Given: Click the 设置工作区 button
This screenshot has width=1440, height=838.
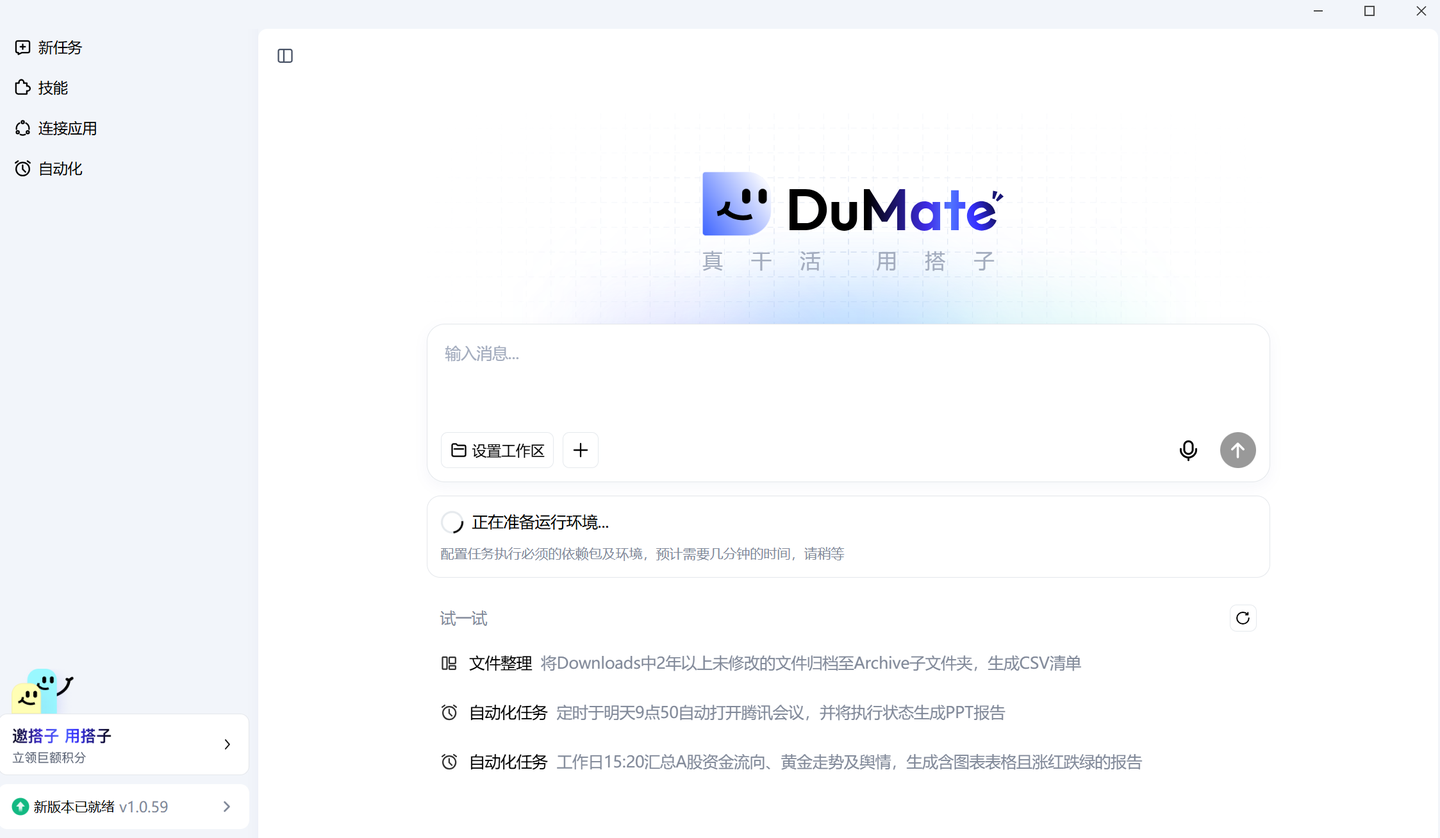Looking at the screenshot, I should tap(497, 450).
